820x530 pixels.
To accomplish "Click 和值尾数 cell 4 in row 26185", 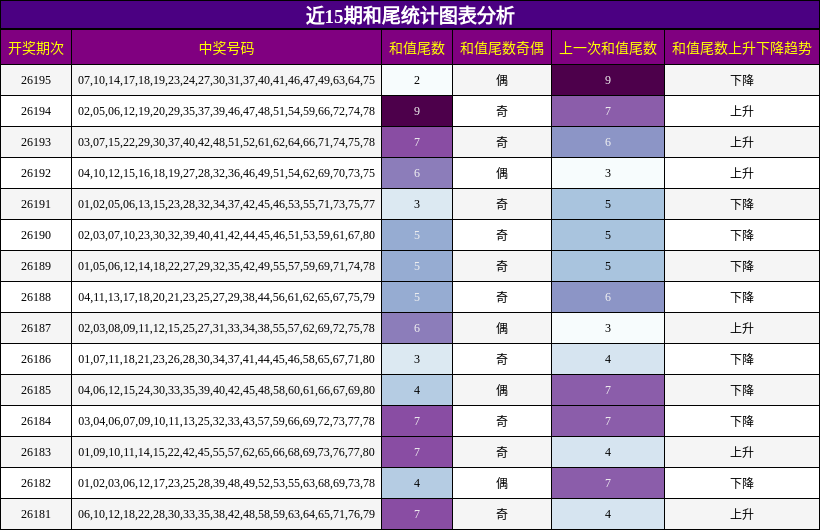I will coord(417,390).
